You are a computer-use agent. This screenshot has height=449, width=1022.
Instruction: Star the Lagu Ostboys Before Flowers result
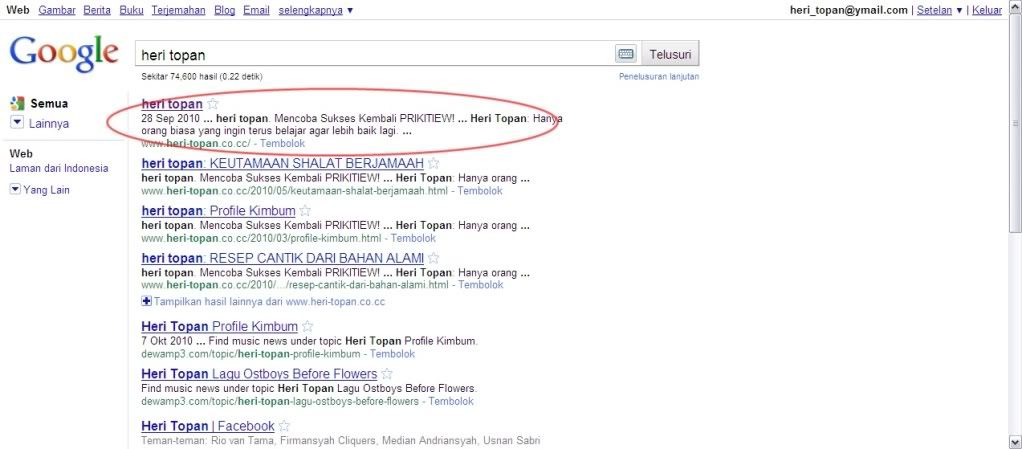(387, 374)
